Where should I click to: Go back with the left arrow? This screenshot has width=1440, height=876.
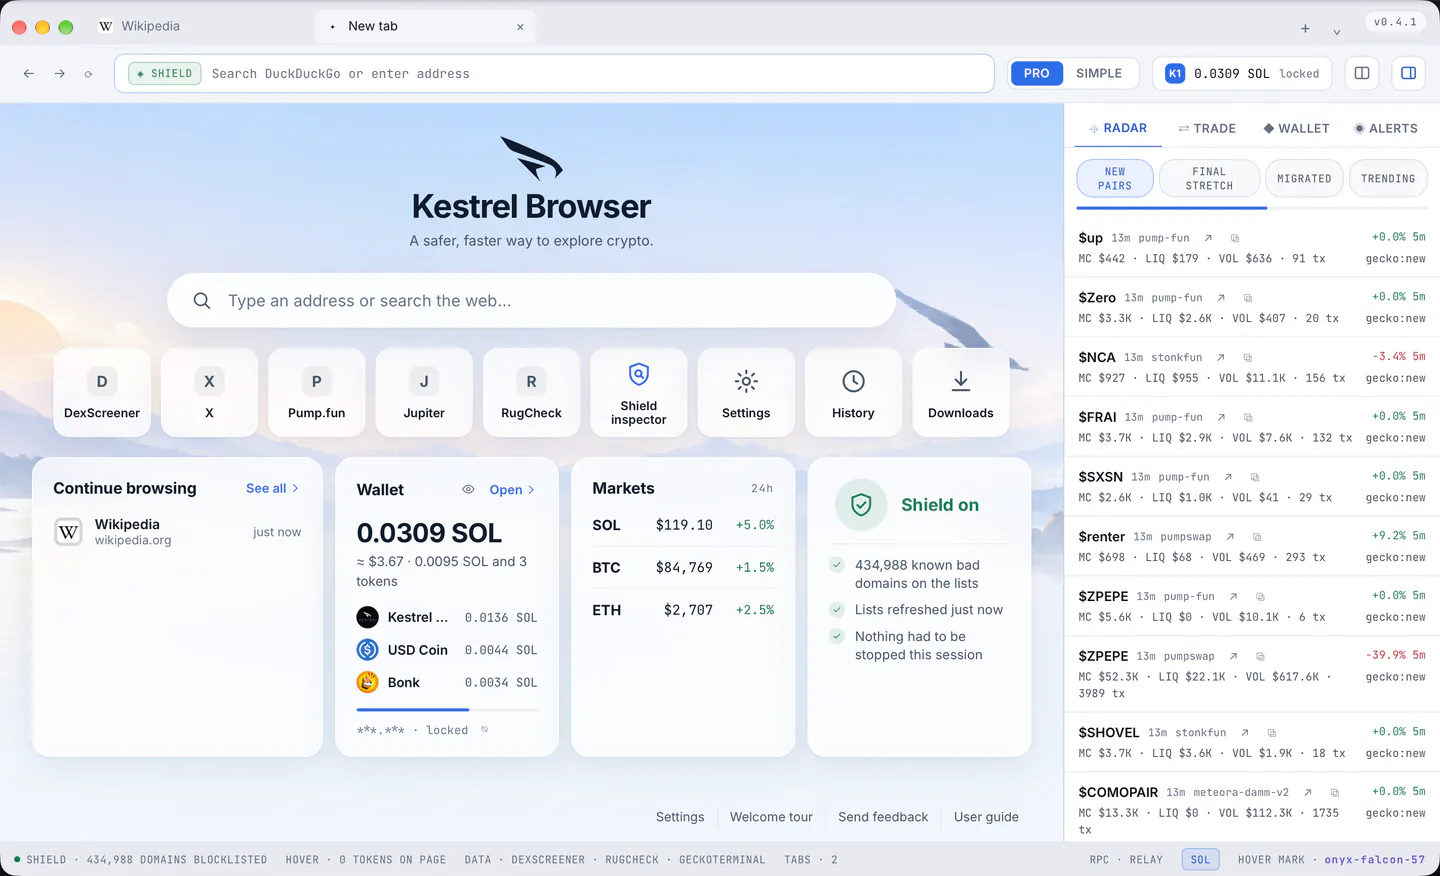[x=29, y=74]
